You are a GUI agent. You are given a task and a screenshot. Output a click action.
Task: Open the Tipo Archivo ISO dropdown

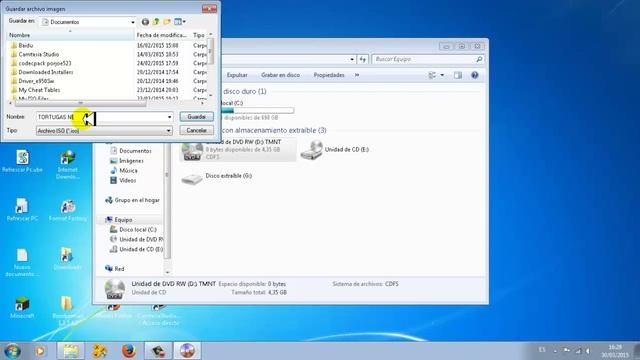[x=169, y=131]
